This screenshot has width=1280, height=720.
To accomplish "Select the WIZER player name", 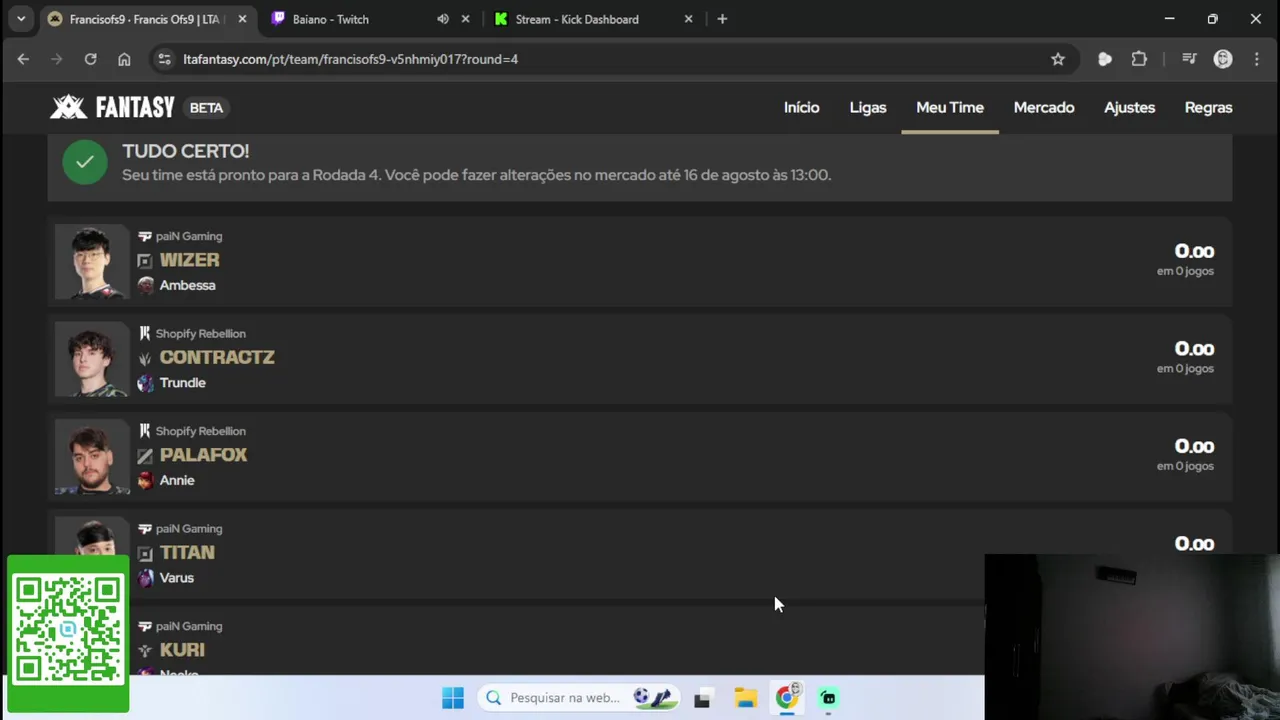I will tap(189, 260).
